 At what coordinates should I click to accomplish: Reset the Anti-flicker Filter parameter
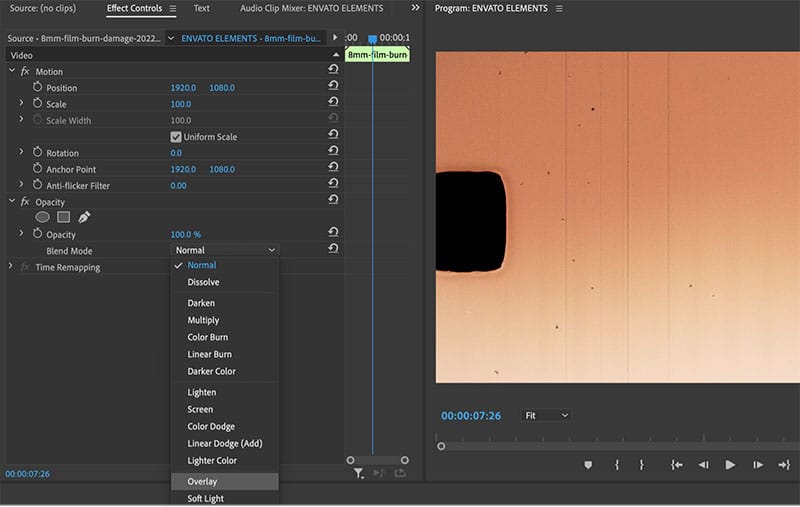tap(333, 183)
